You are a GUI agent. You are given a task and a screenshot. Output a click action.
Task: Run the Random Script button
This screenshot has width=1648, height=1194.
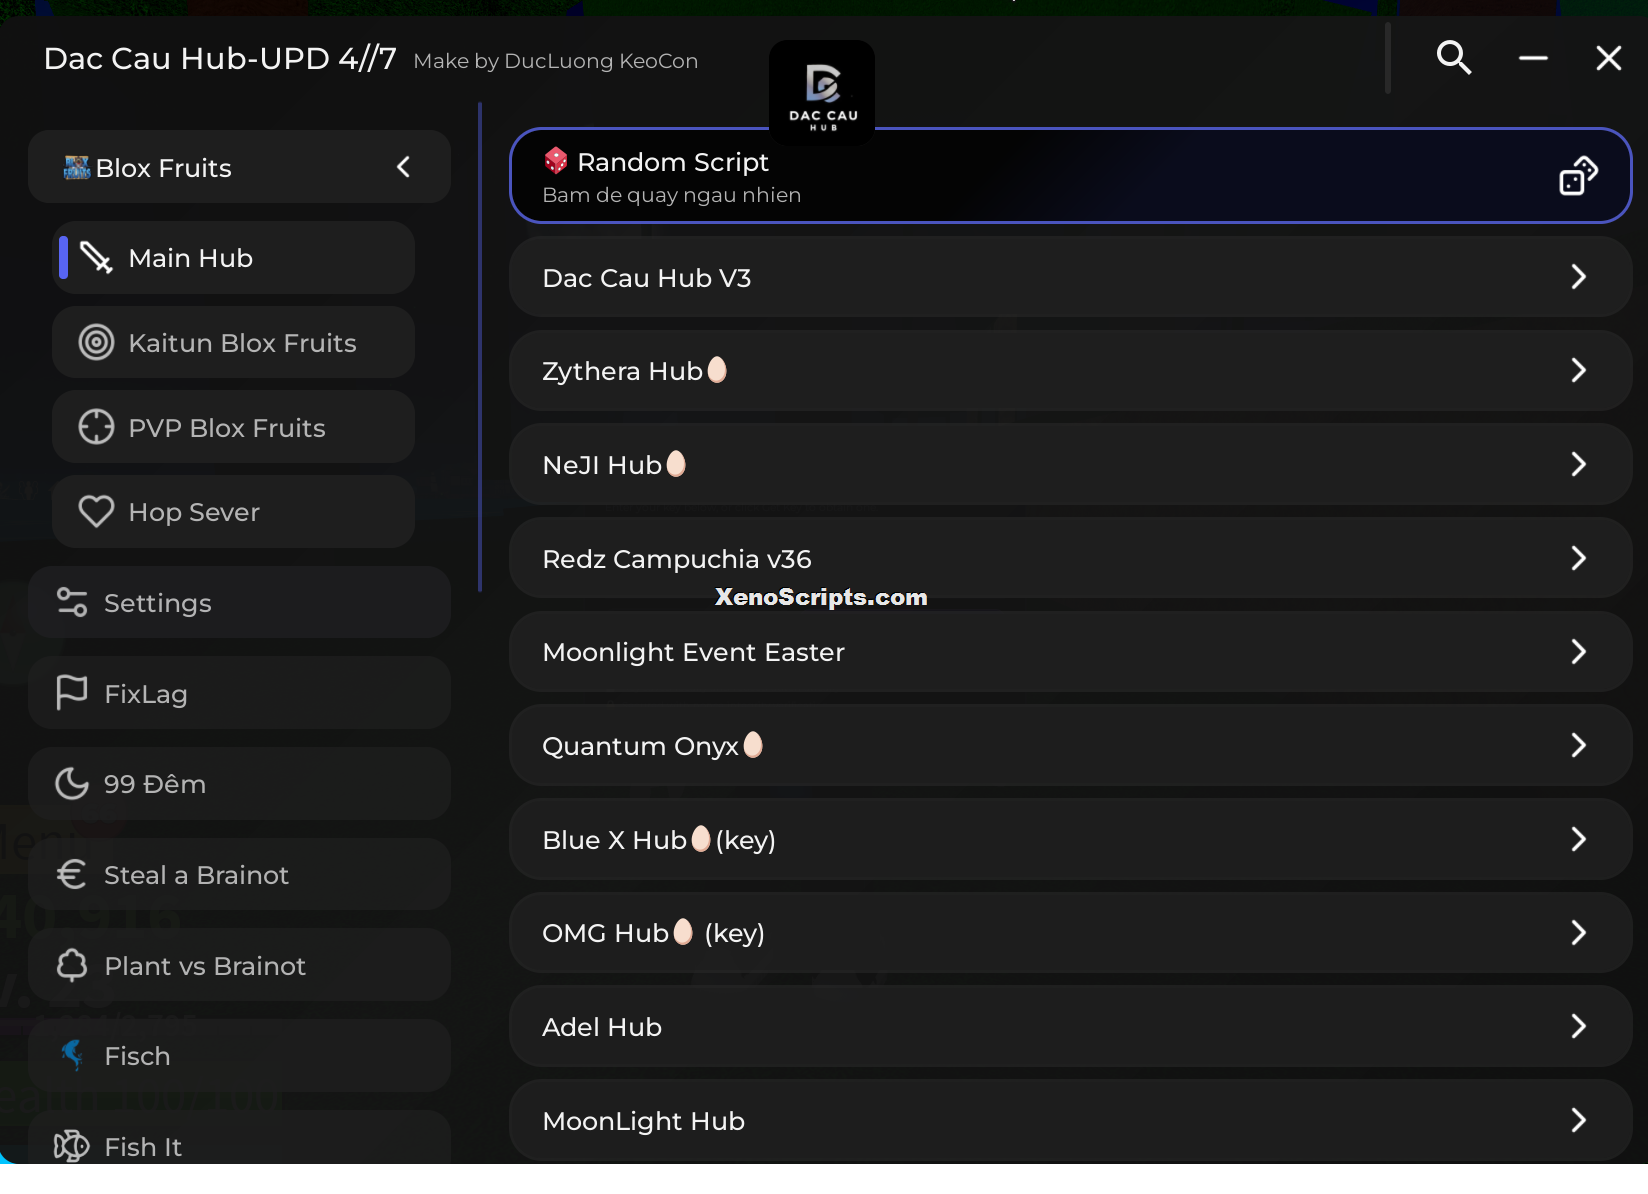[1070, 176]
